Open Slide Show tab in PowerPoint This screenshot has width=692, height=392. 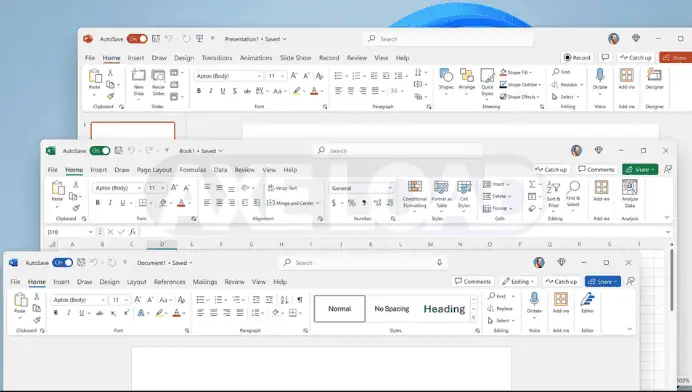click(295, 58)
